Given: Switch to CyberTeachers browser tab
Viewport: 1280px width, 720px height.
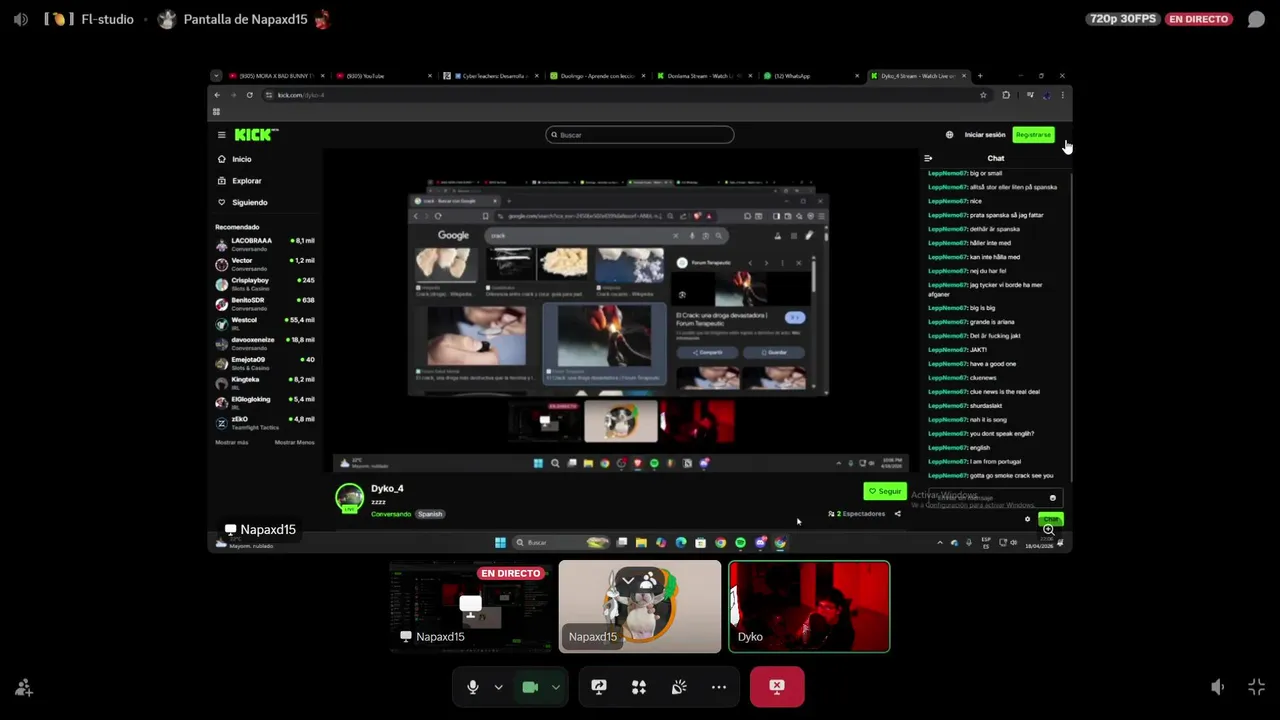Looking at the screenshot, I should tap(491, 76).
